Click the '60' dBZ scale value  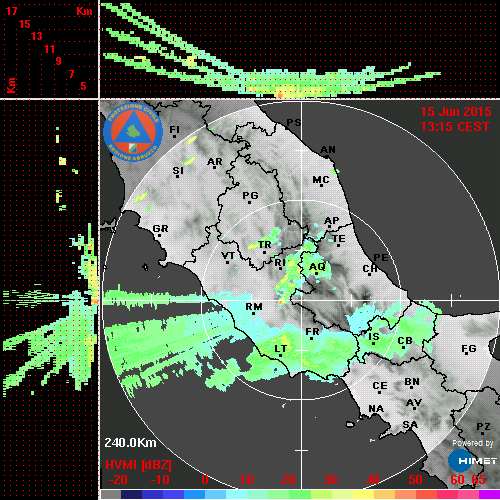click(457, 480)
